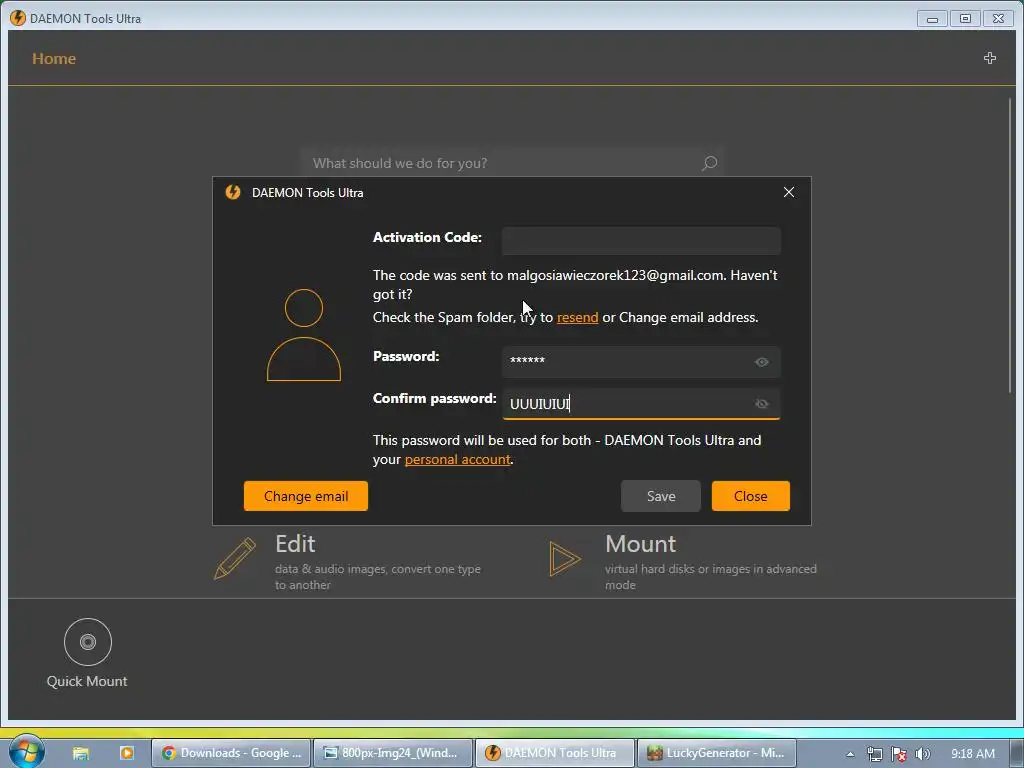Click the Mount play triangle icon
This screenshot has width=1024, height=768.
coord(564,559)
